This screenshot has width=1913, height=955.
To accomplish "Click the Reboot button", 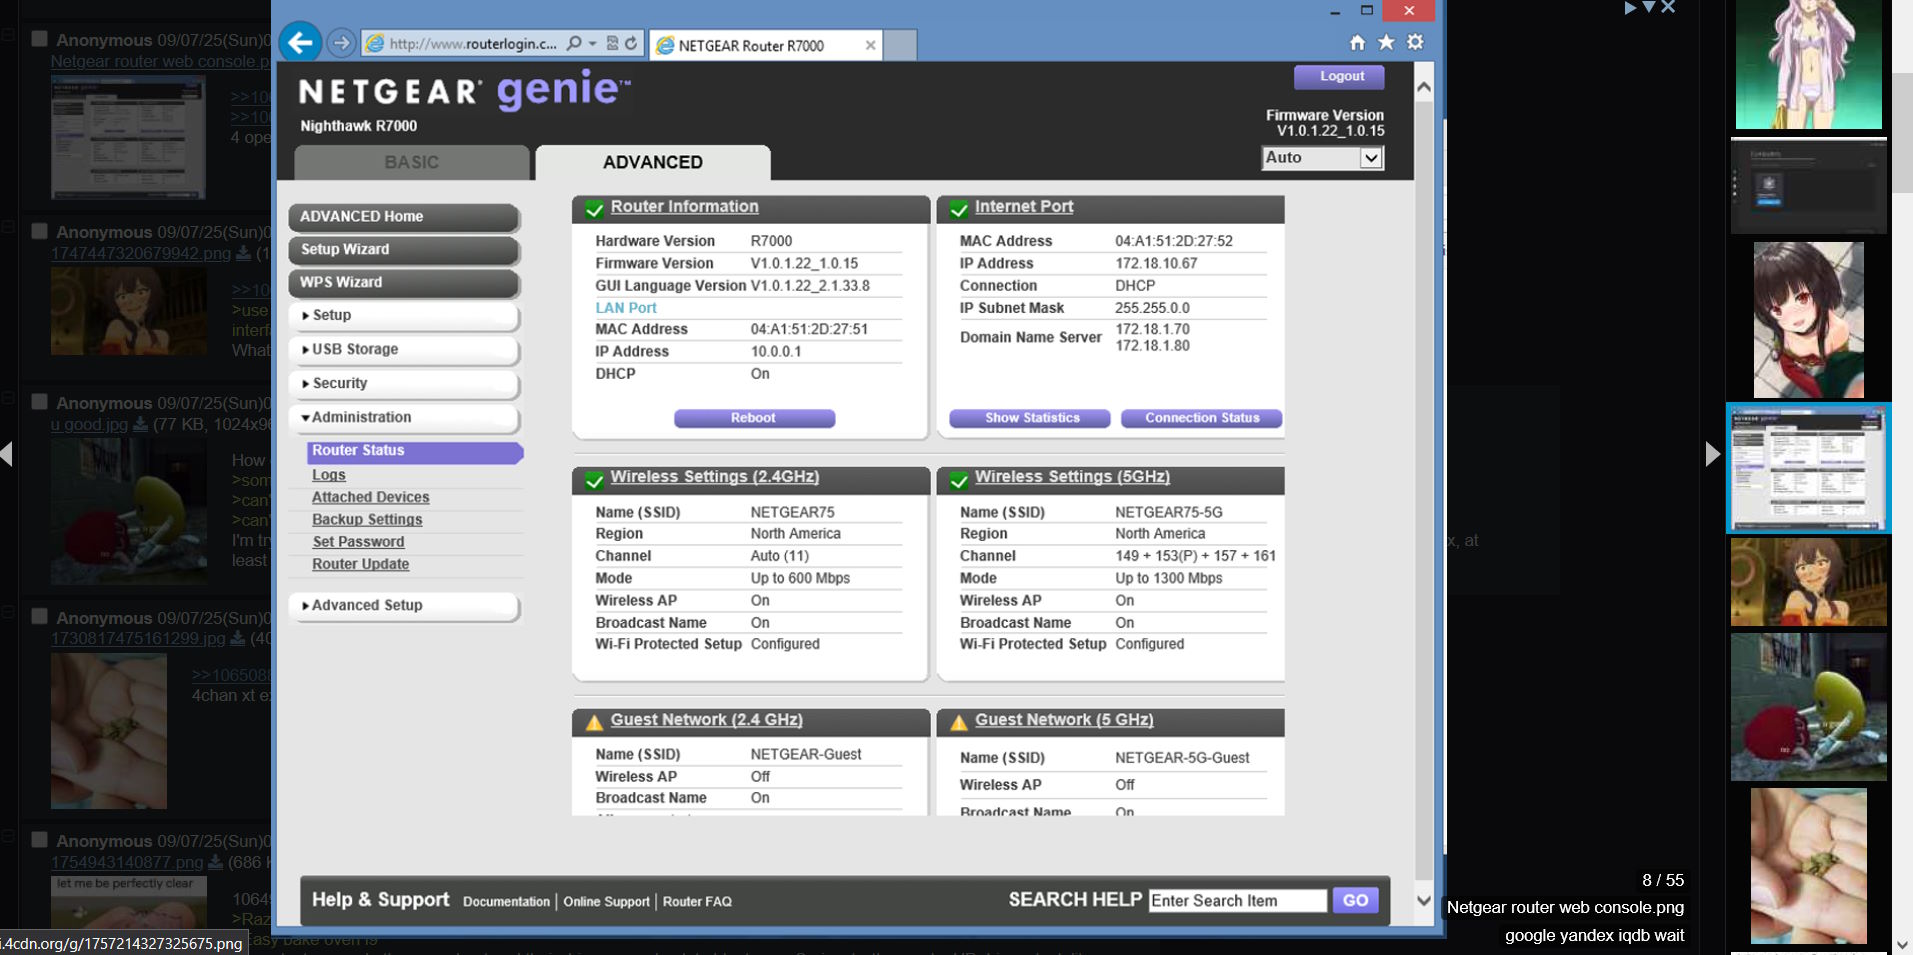I will 754,418.
